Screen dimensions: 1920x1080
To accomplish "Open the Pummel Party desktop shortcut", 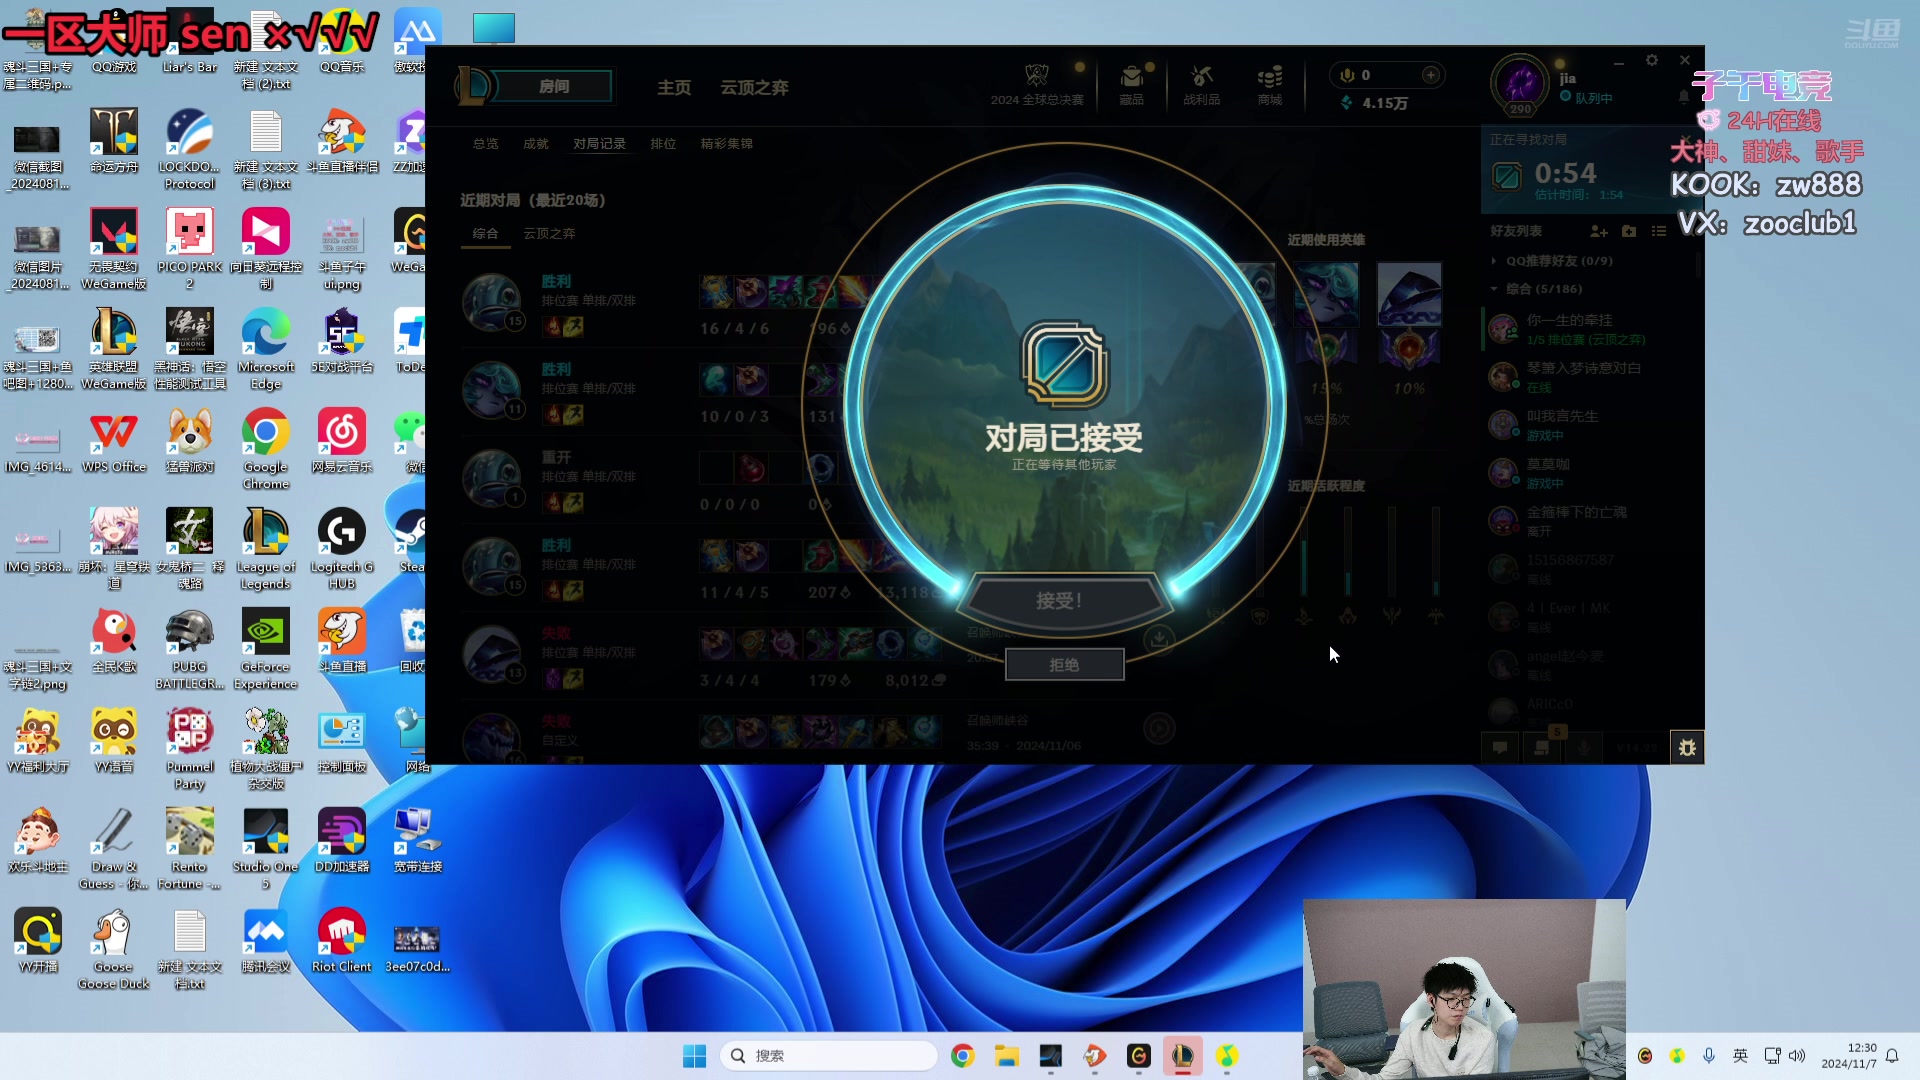I will [x=189, y=748].
